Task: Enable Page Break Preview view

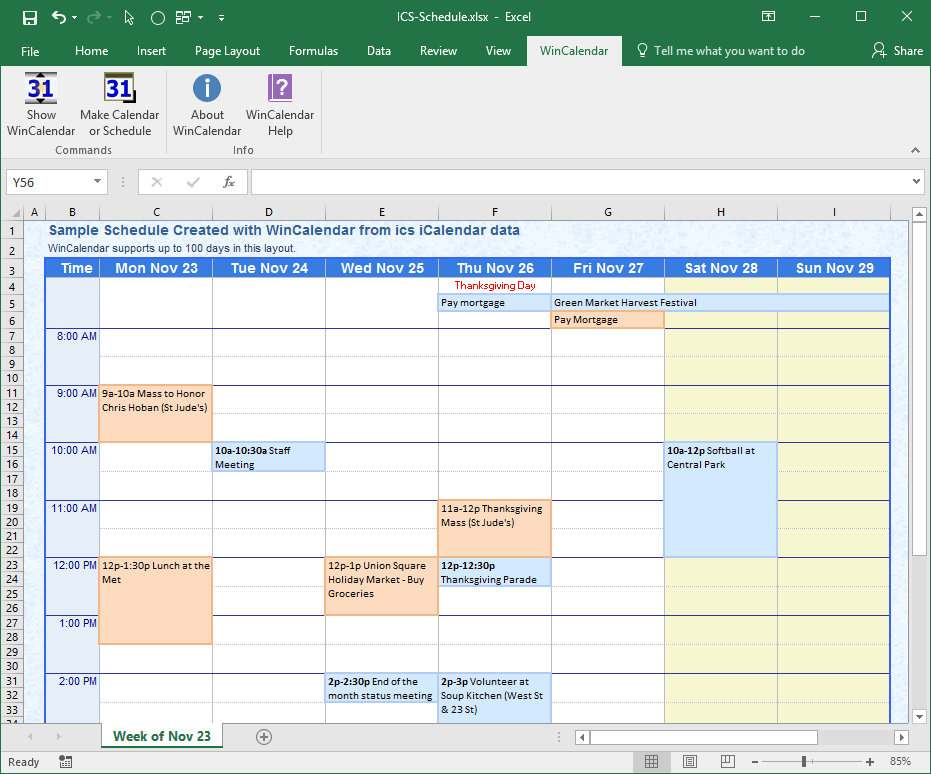Action: click(726, 762)
